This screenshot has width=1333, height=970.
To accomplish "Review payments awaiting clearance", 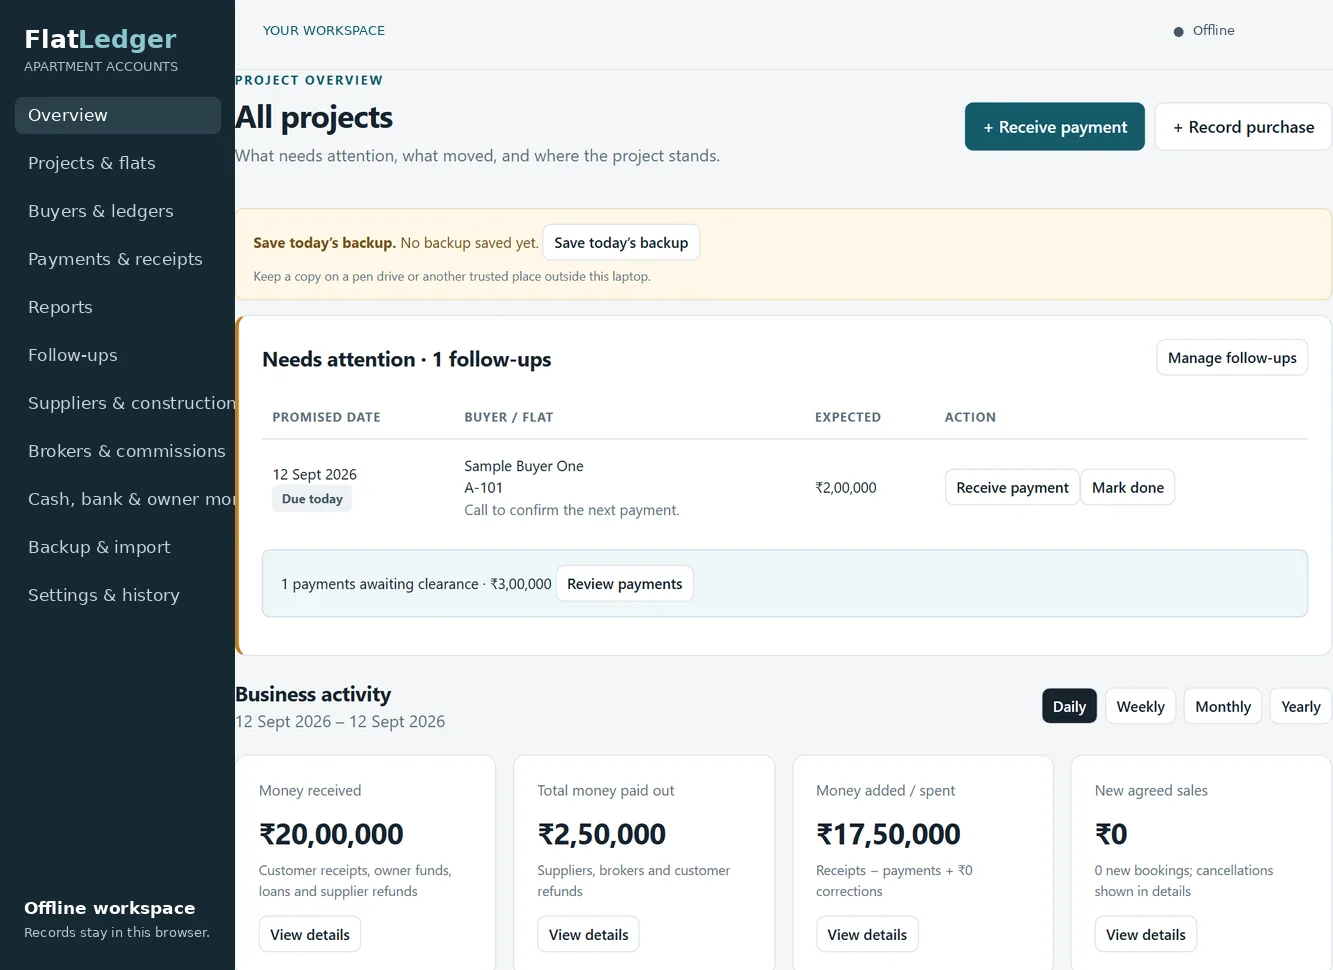I will pos(625,584).
